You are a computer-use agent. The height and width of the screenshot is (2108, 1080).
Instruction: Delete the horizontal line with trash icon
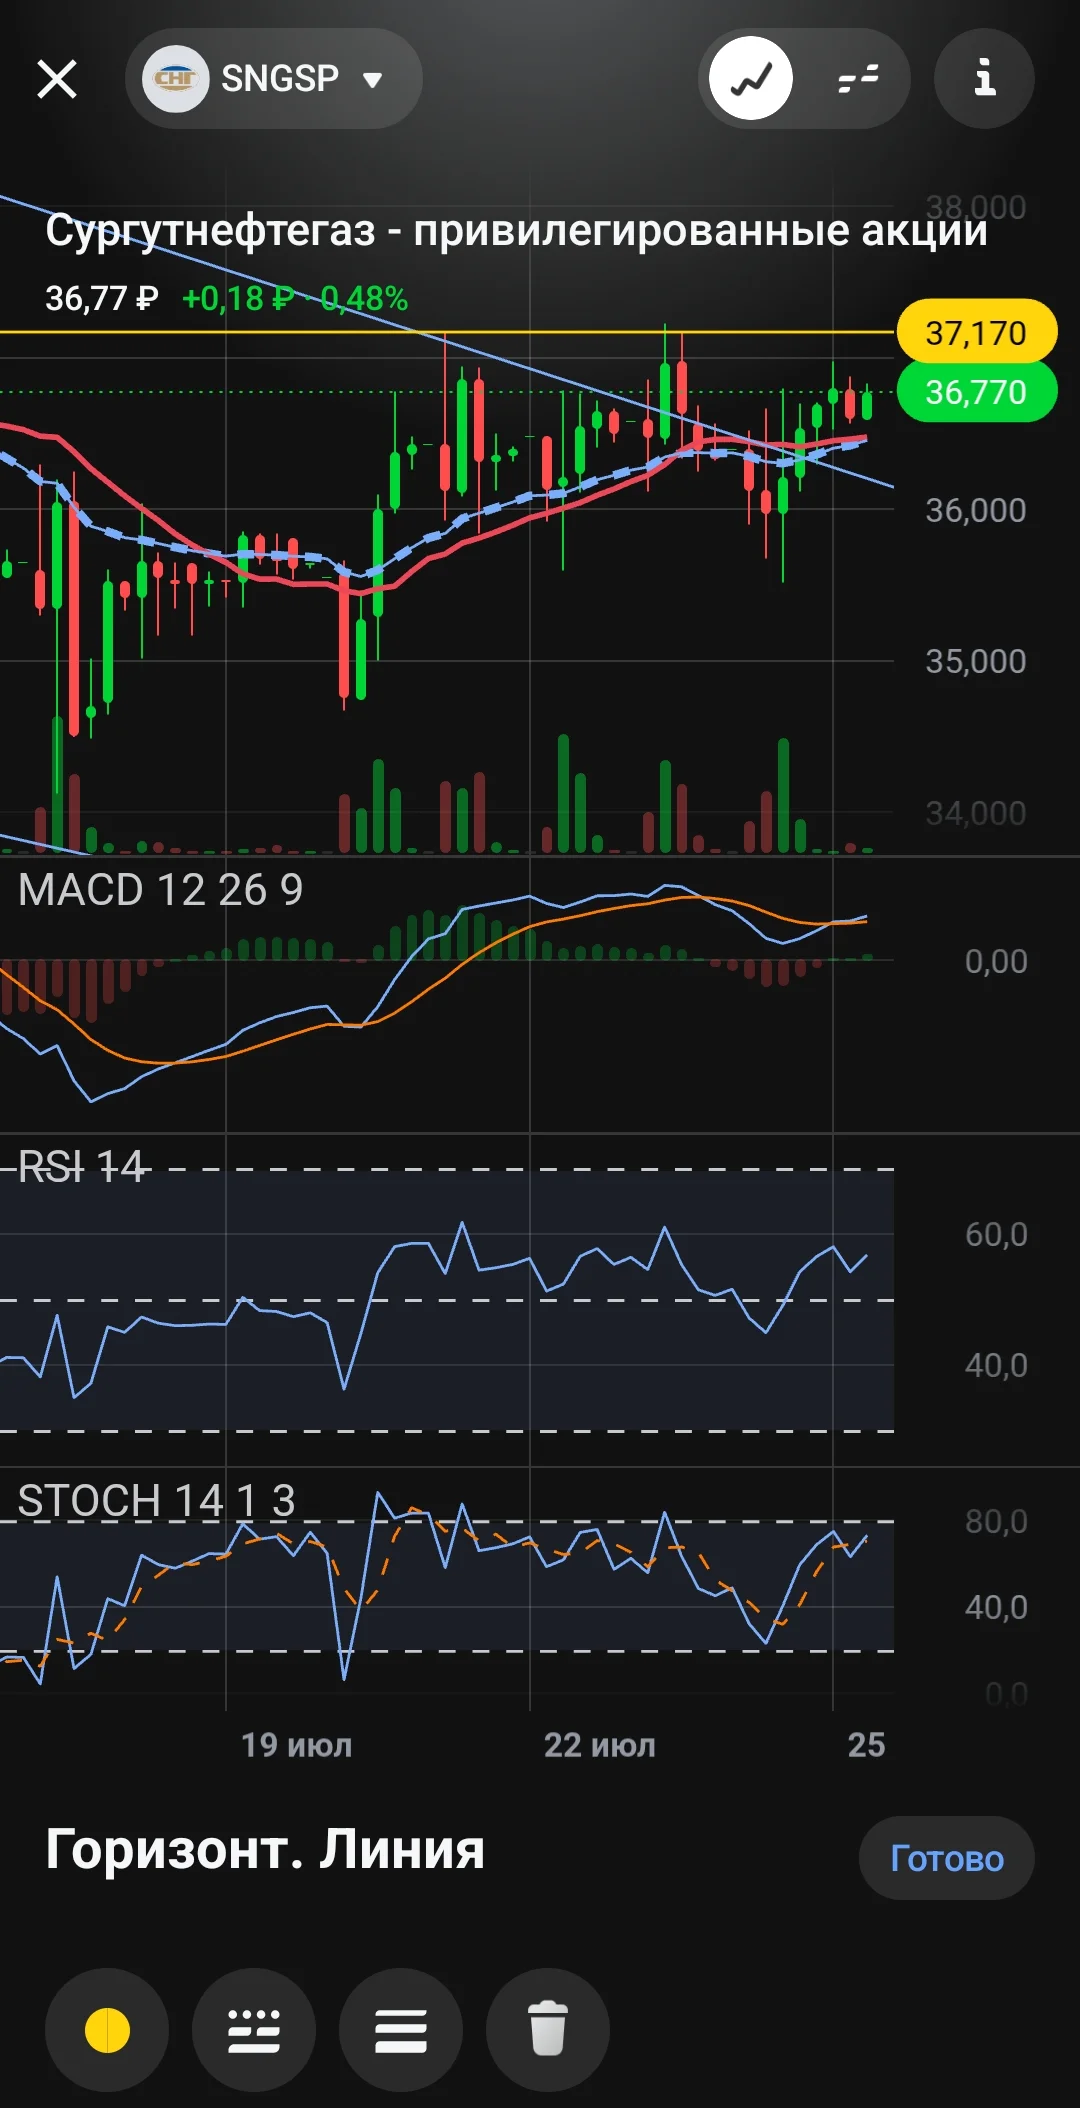tap(548, 2030)
